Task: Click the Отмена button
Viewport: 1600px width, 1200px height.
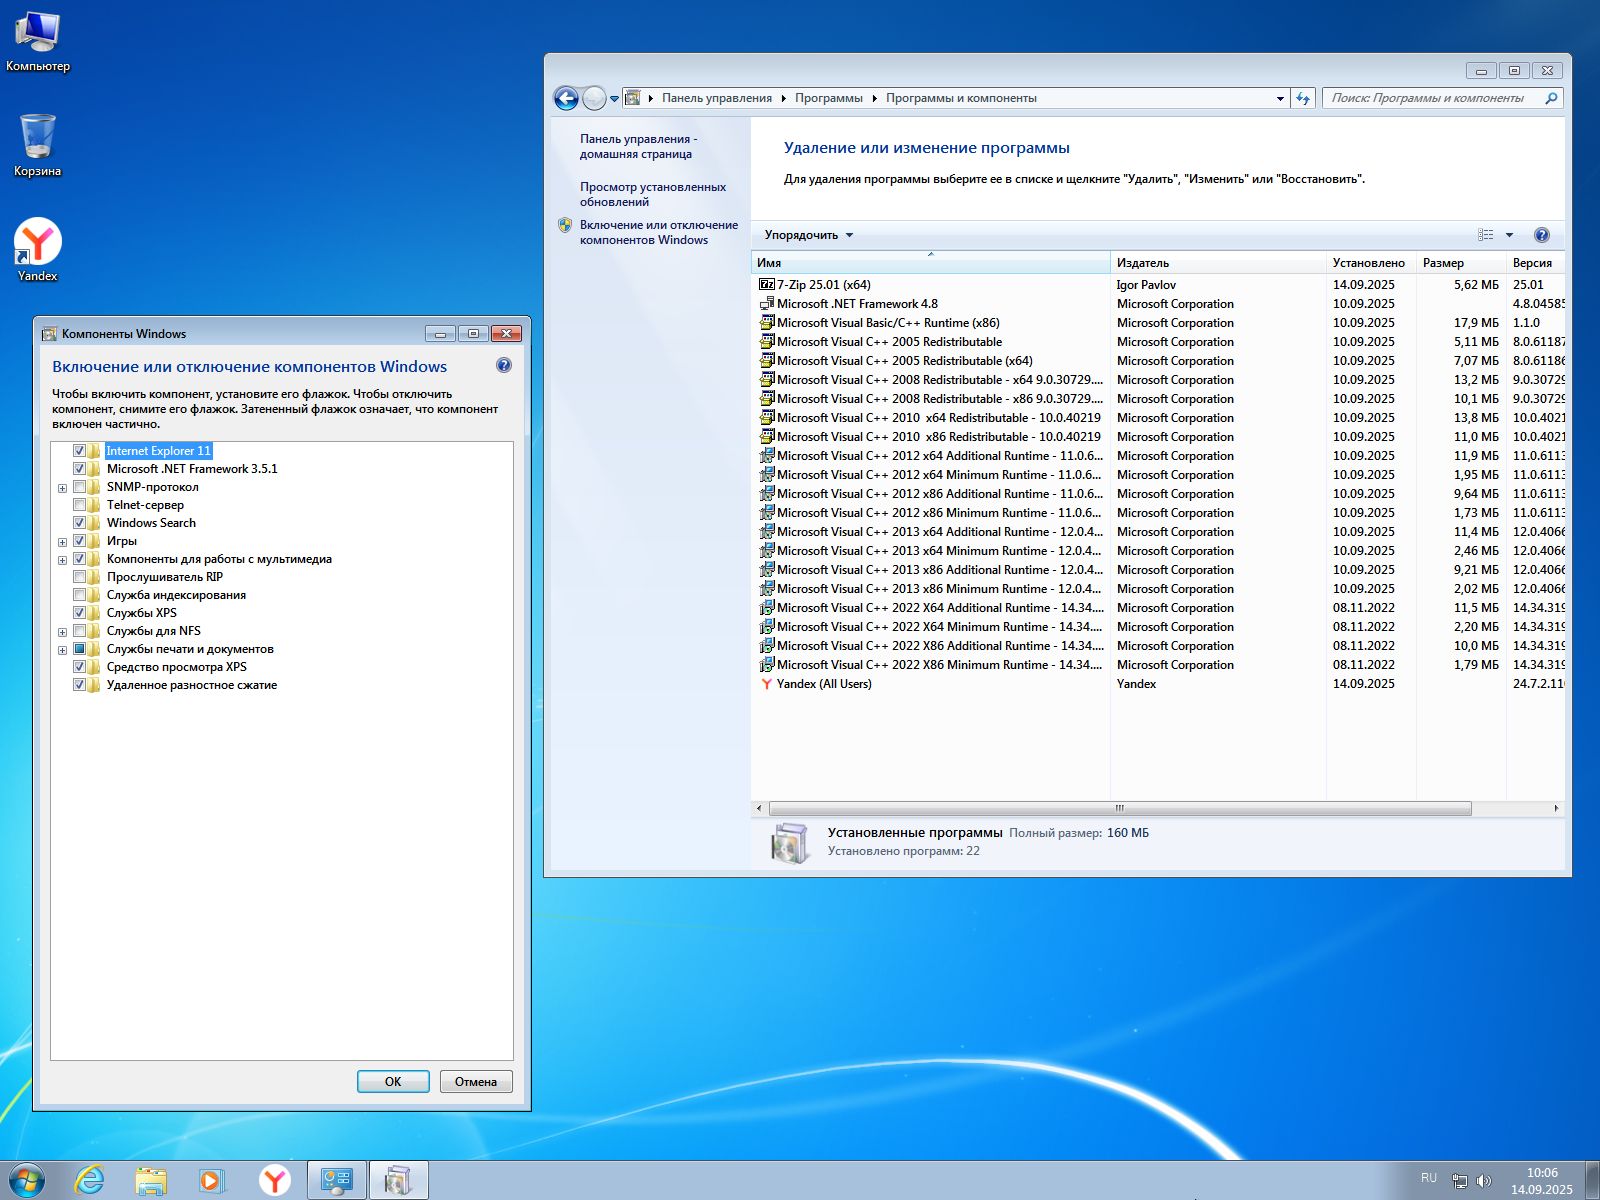Action: pos(476,1081)
